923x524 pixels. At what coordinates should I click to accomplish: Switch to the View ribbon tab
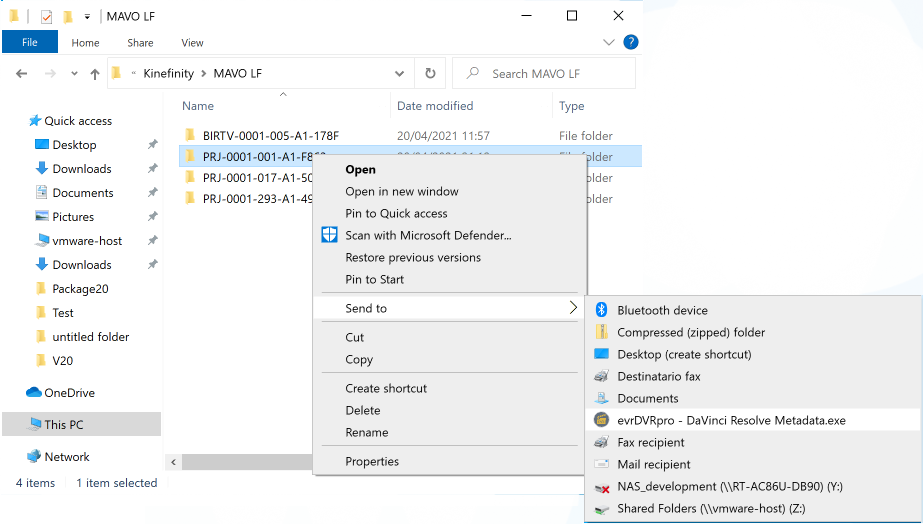point(192,42)
